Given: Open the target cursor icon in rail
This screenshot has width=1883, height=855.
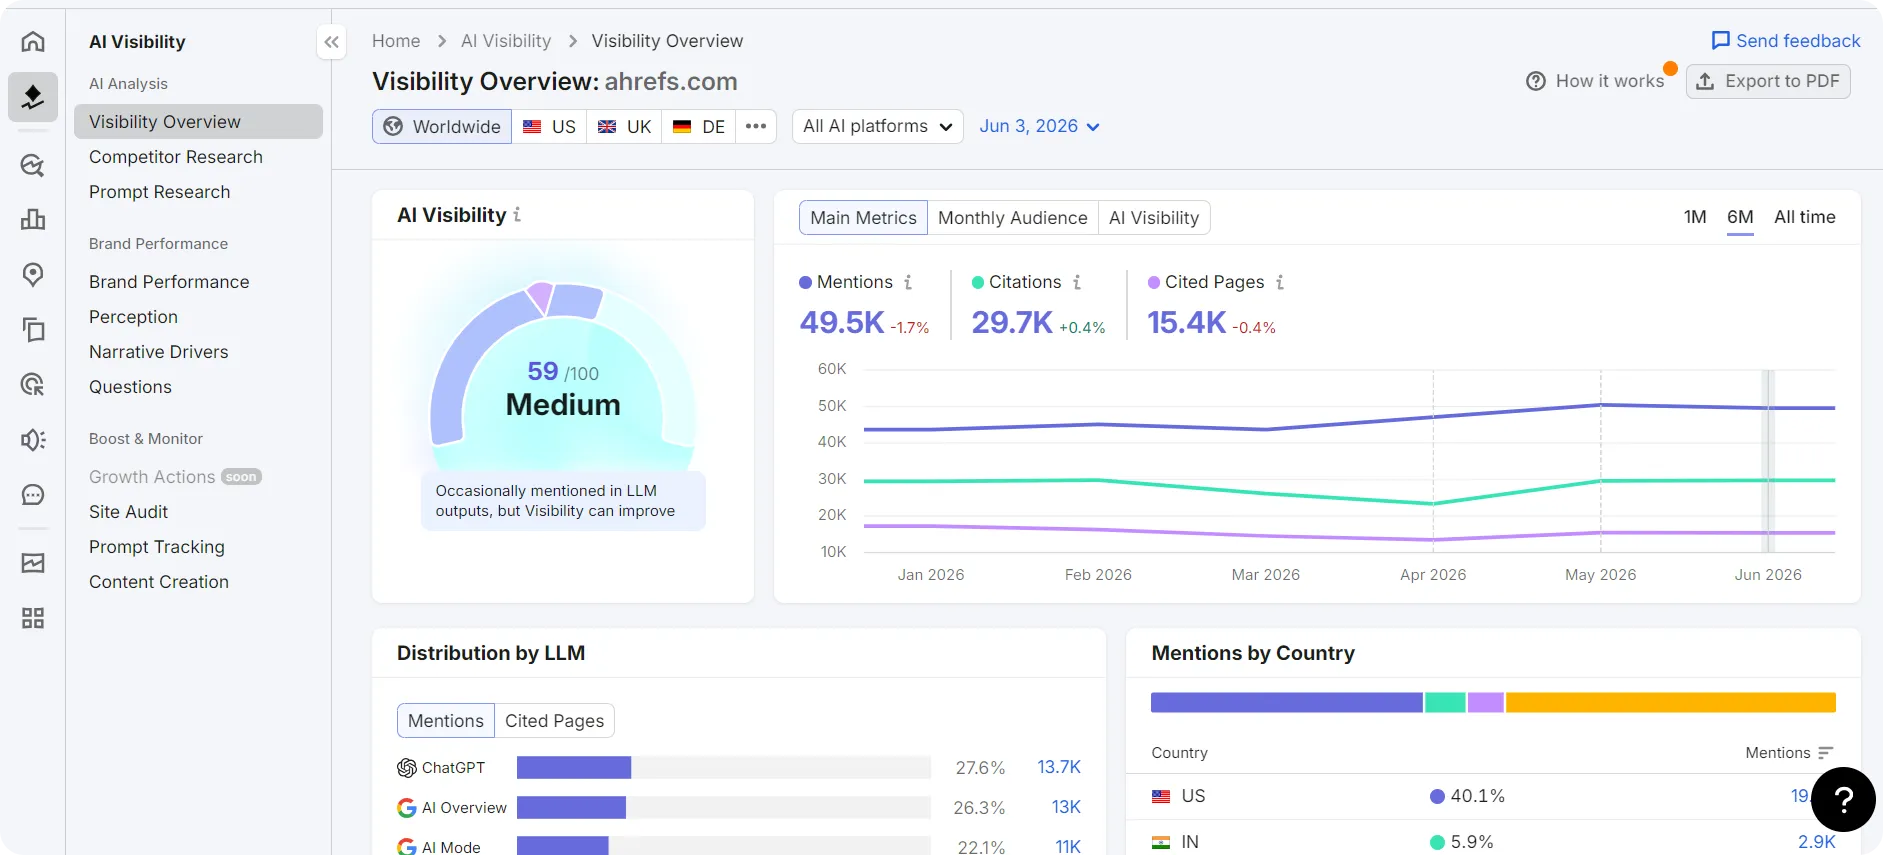Looking at the screenshot, I should tap(33, 384).
